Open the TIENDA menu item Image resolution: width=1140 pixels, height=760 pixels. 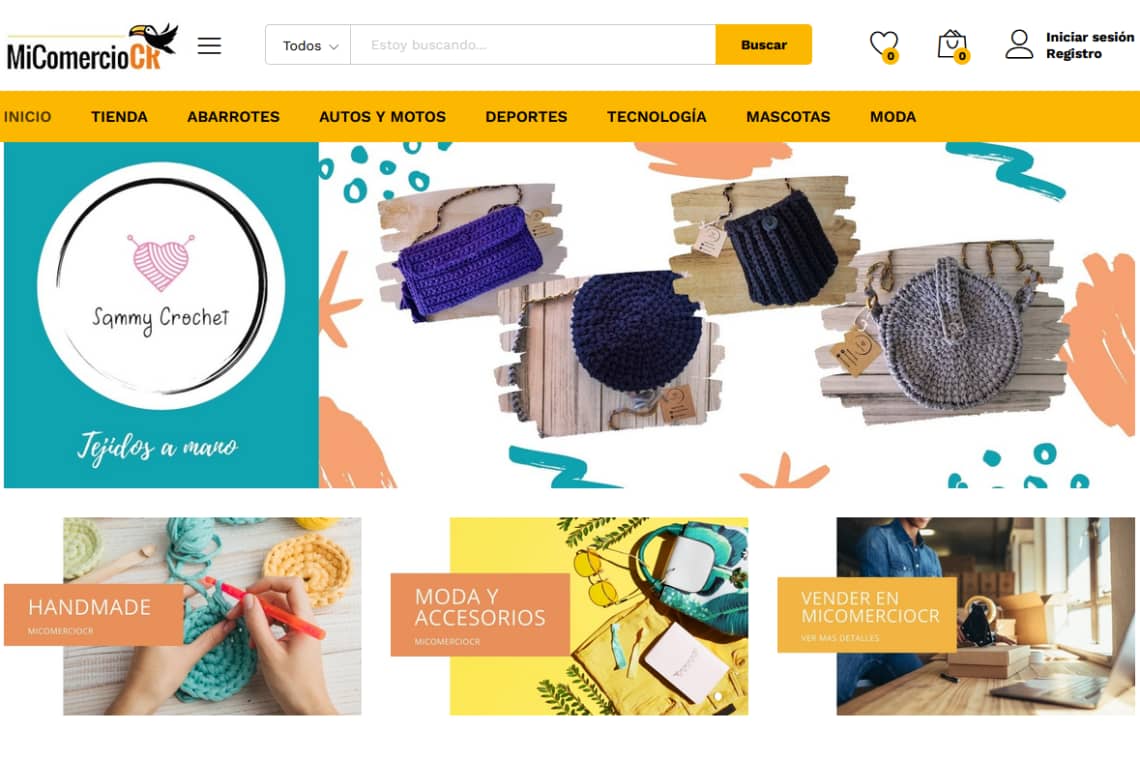119,116
